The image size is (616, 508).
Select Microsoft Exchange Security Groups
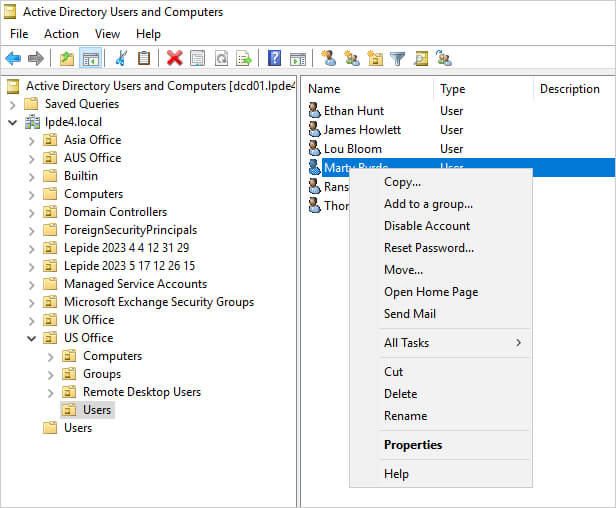coord(159,302)
